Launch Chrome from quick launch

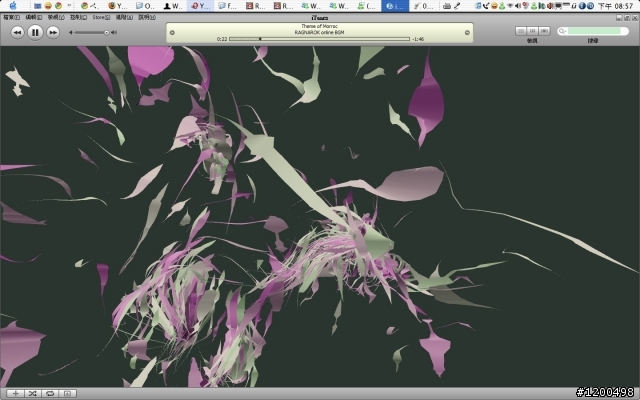pos(58,6)
